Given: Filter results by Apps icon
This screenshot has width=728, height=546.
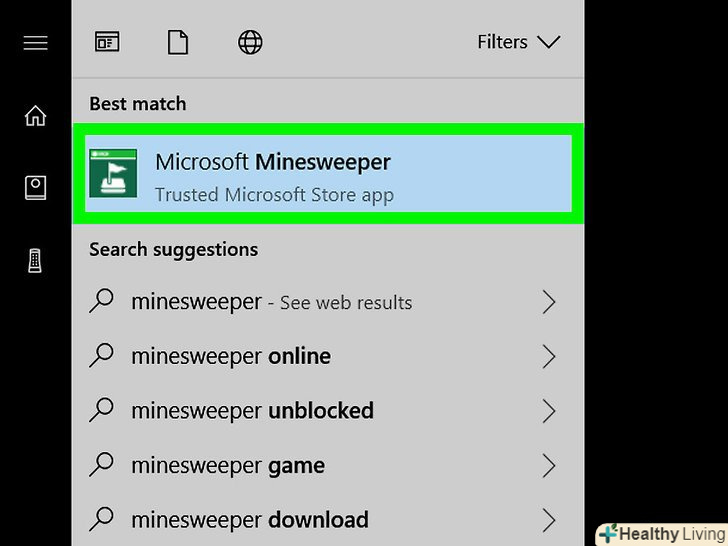Looking at the screenshot, I should 107,42.
